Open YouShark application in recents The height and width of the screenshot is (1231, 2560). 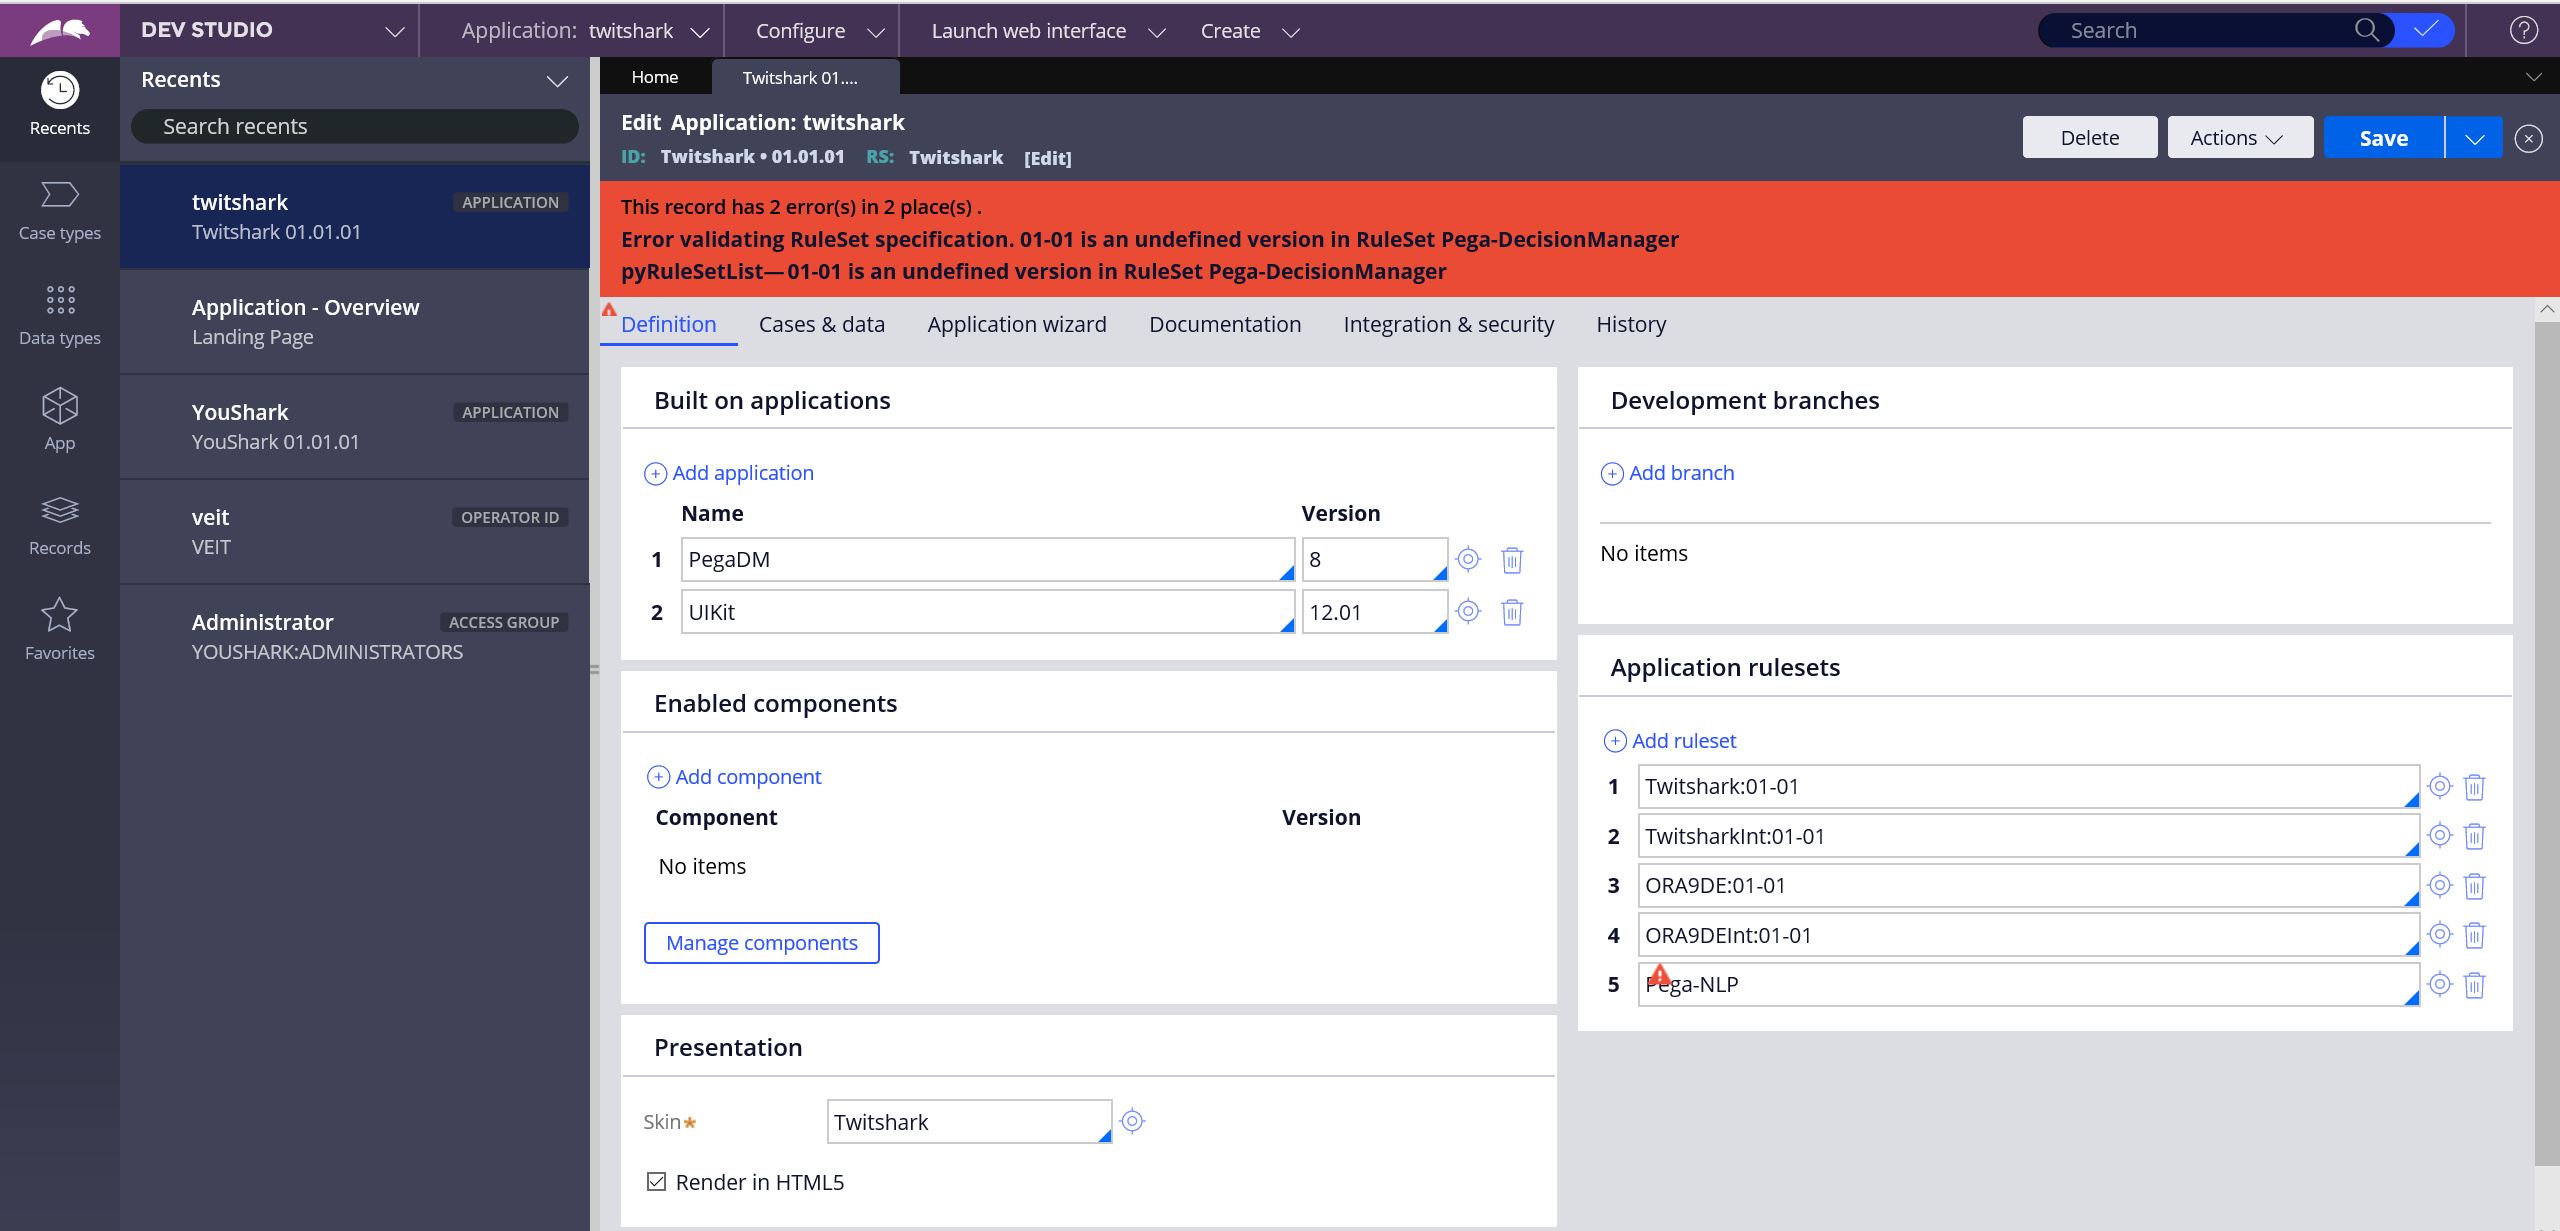(x=355, y=427)
